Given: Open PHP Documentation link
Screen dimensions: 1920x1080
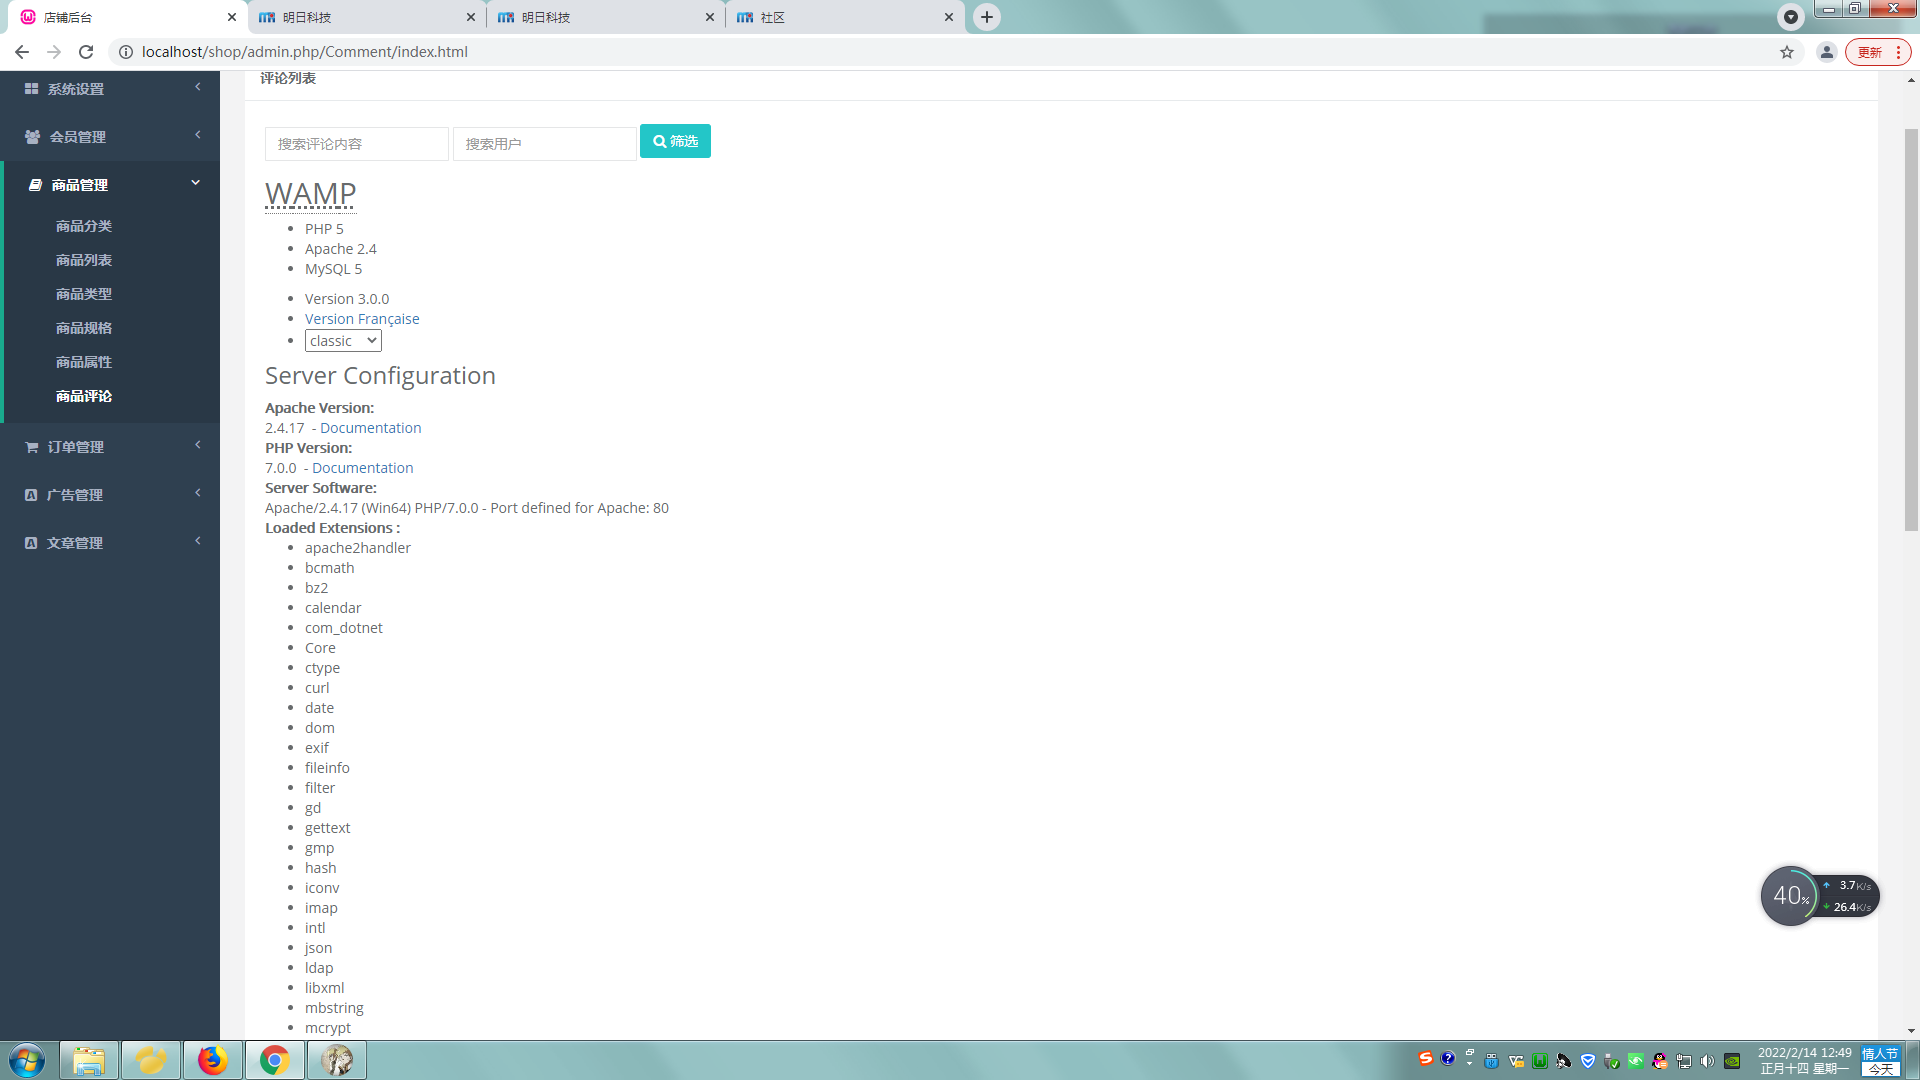Looking at the screenshot, I should 362,468.
